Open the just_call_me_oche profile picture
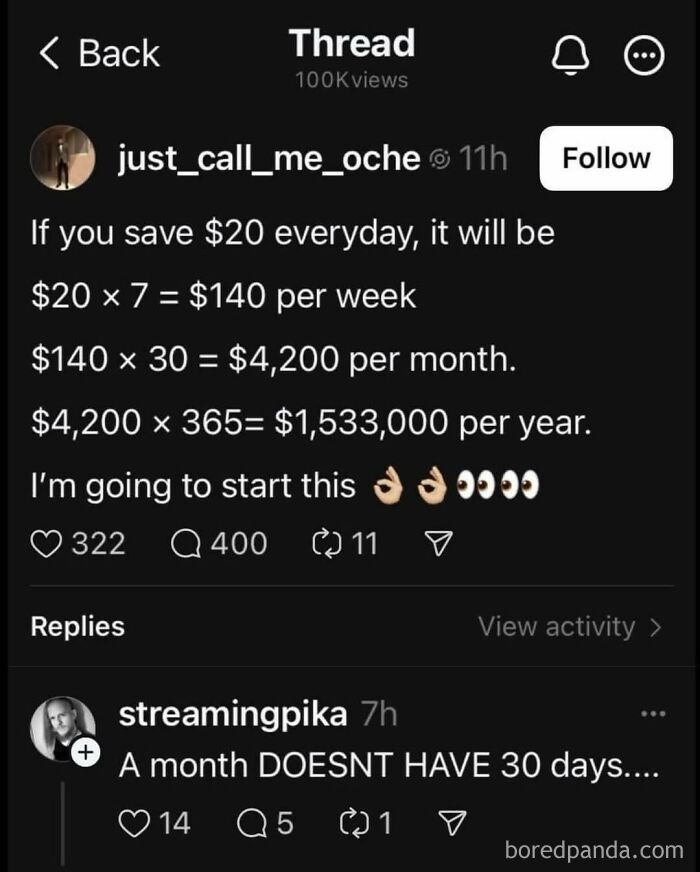The image size is (700, 872). click(x=63, y=158)
